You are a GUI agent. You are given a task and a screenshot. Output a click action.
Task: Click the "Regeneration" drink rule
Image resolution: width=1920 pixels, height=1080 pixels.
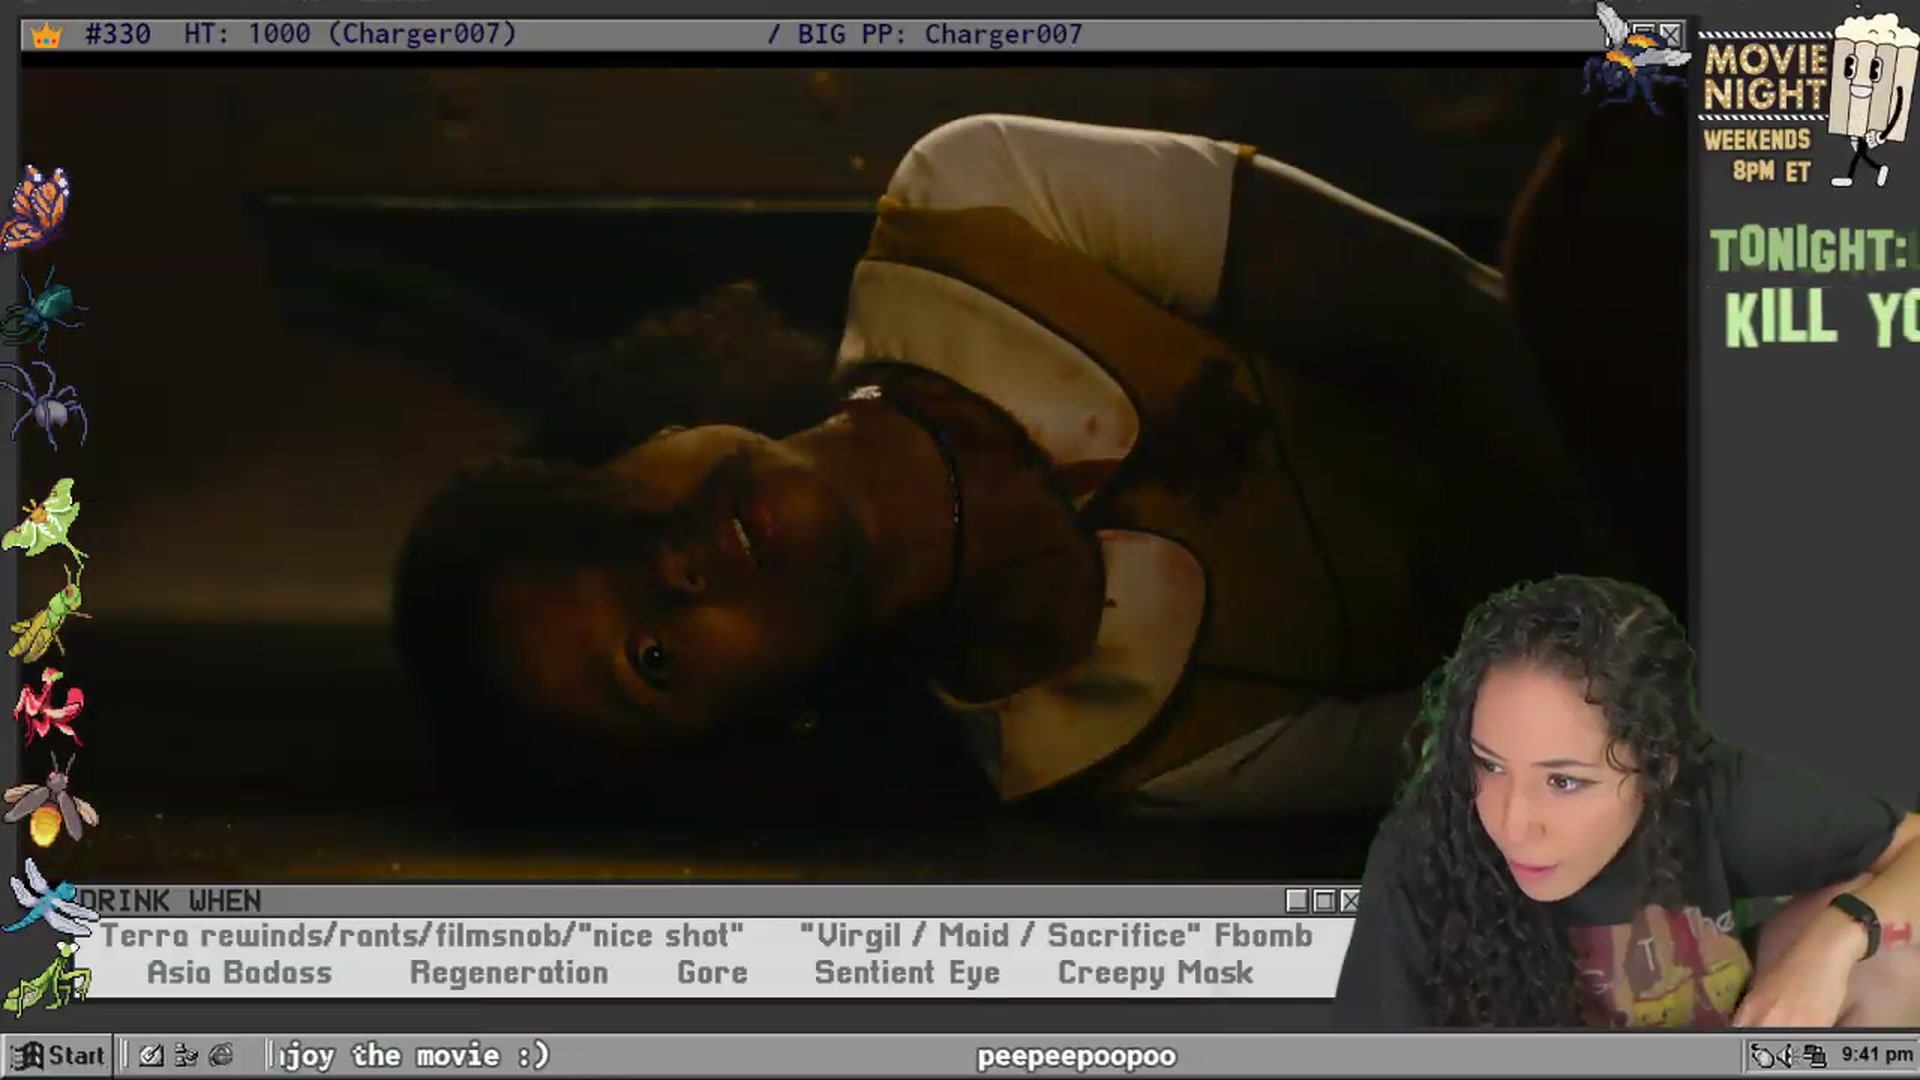point(509,973)
